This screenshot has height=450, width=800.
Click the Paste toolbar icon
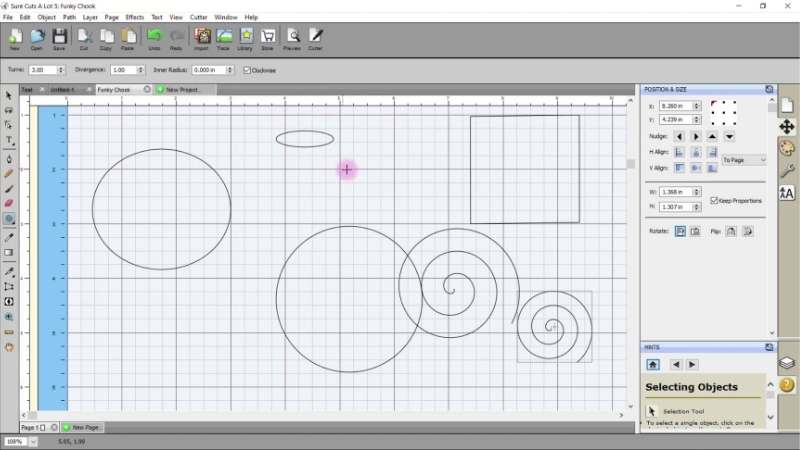pyautogui.click(x=128, y=39)
